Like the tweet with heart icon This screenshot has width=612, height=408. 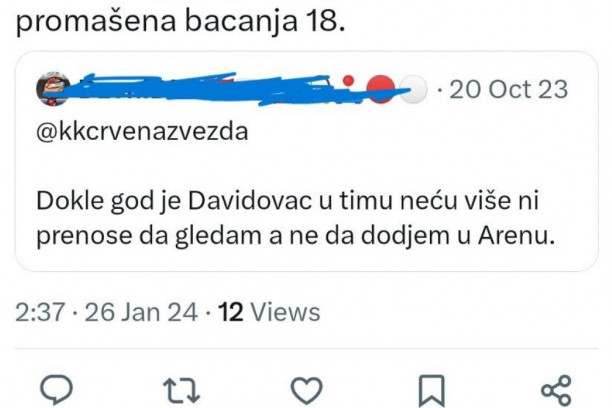click(x=307, y=390)
